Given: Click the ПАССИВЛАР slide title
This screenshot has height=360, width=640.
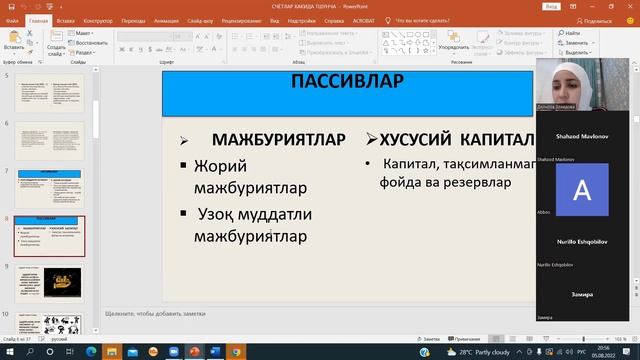Looking at the screenshot, I should click(x=347, y=81).
